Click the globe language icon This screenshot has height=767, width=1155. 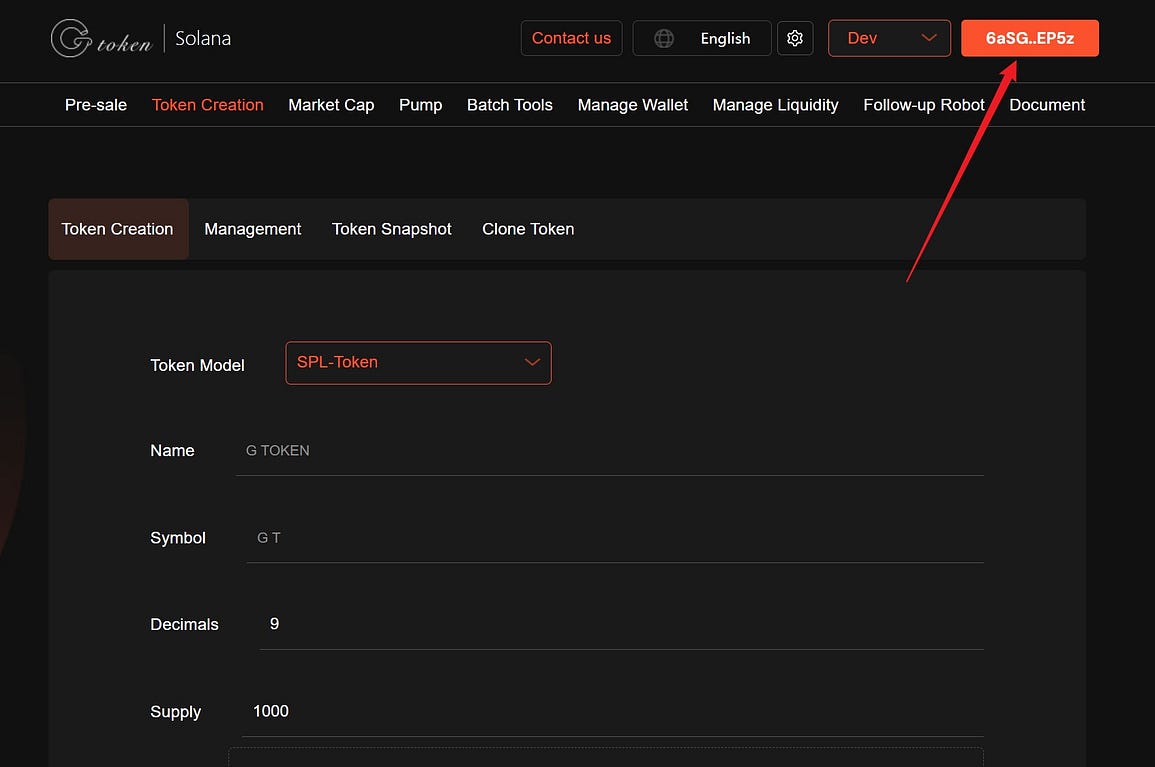coord(664,38)
